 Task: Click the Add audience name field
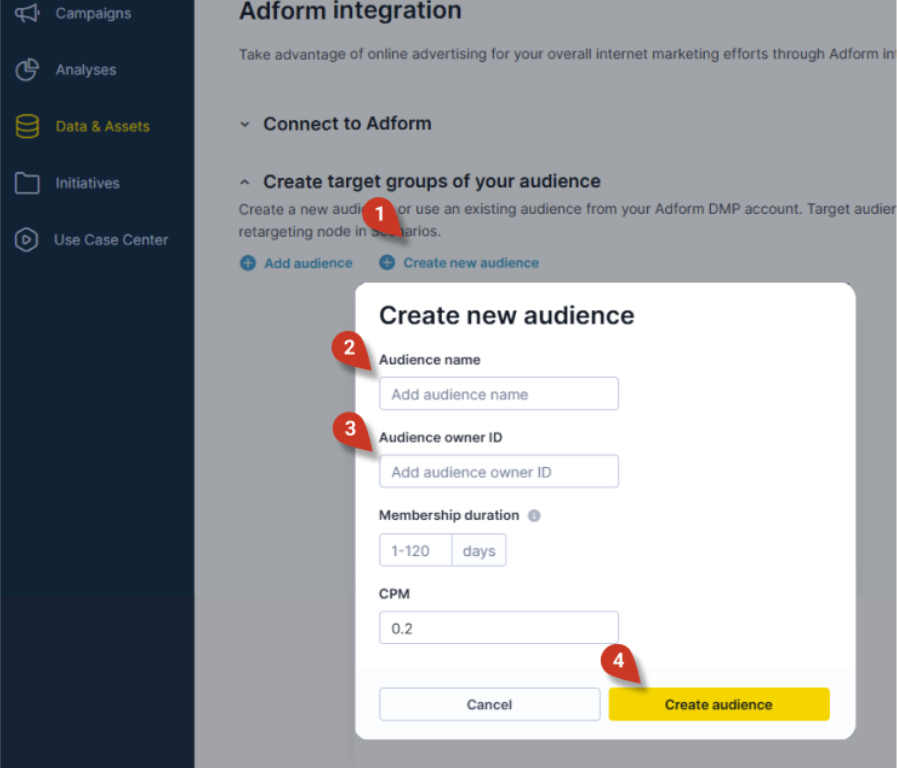(498, 393)
